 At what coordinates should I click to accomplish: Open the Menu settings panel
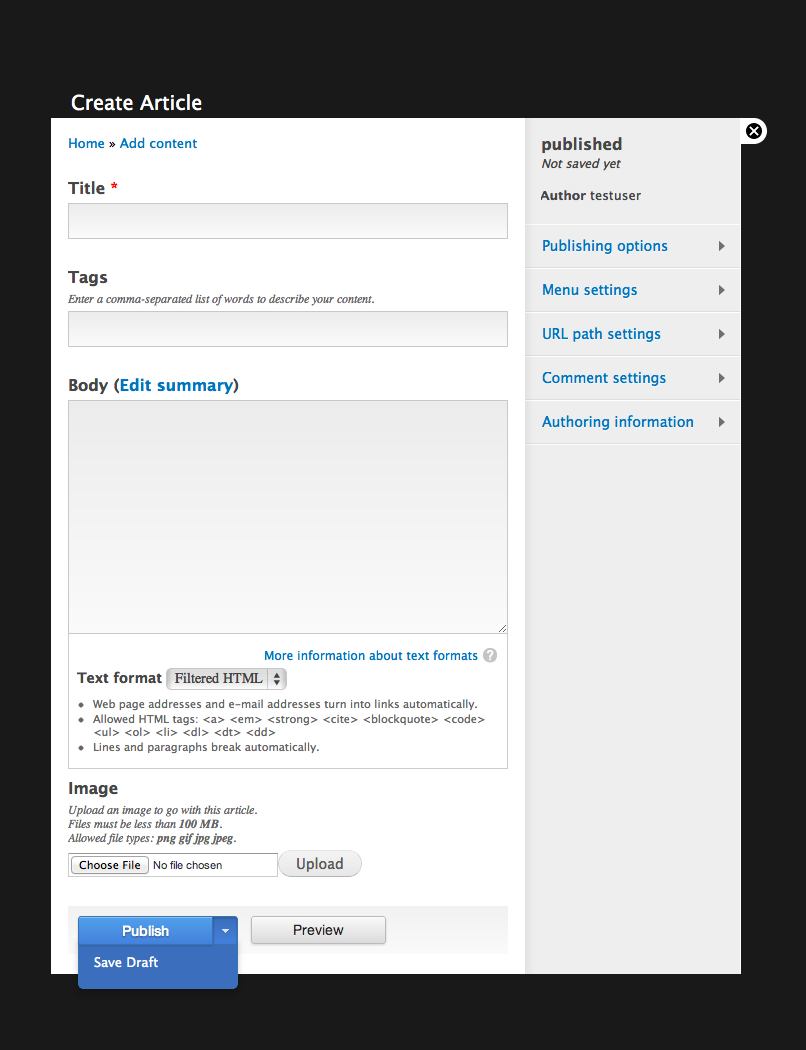pos(588,289)
